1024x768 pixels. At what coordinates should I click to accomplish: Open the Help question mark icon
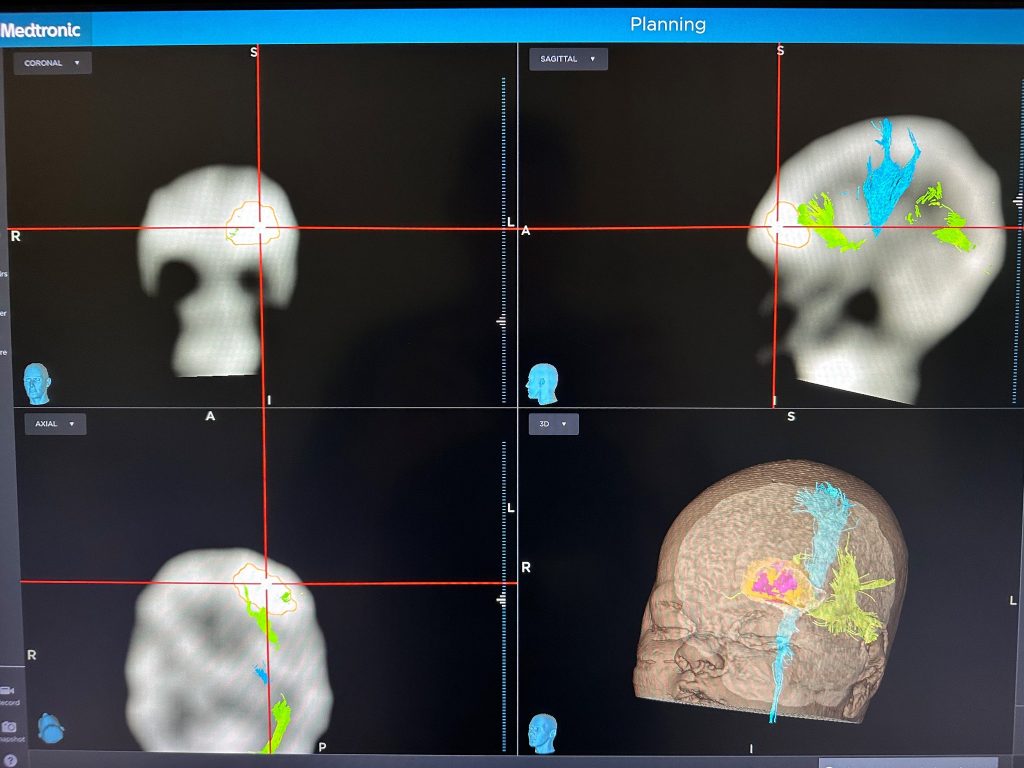coord(9,760)
